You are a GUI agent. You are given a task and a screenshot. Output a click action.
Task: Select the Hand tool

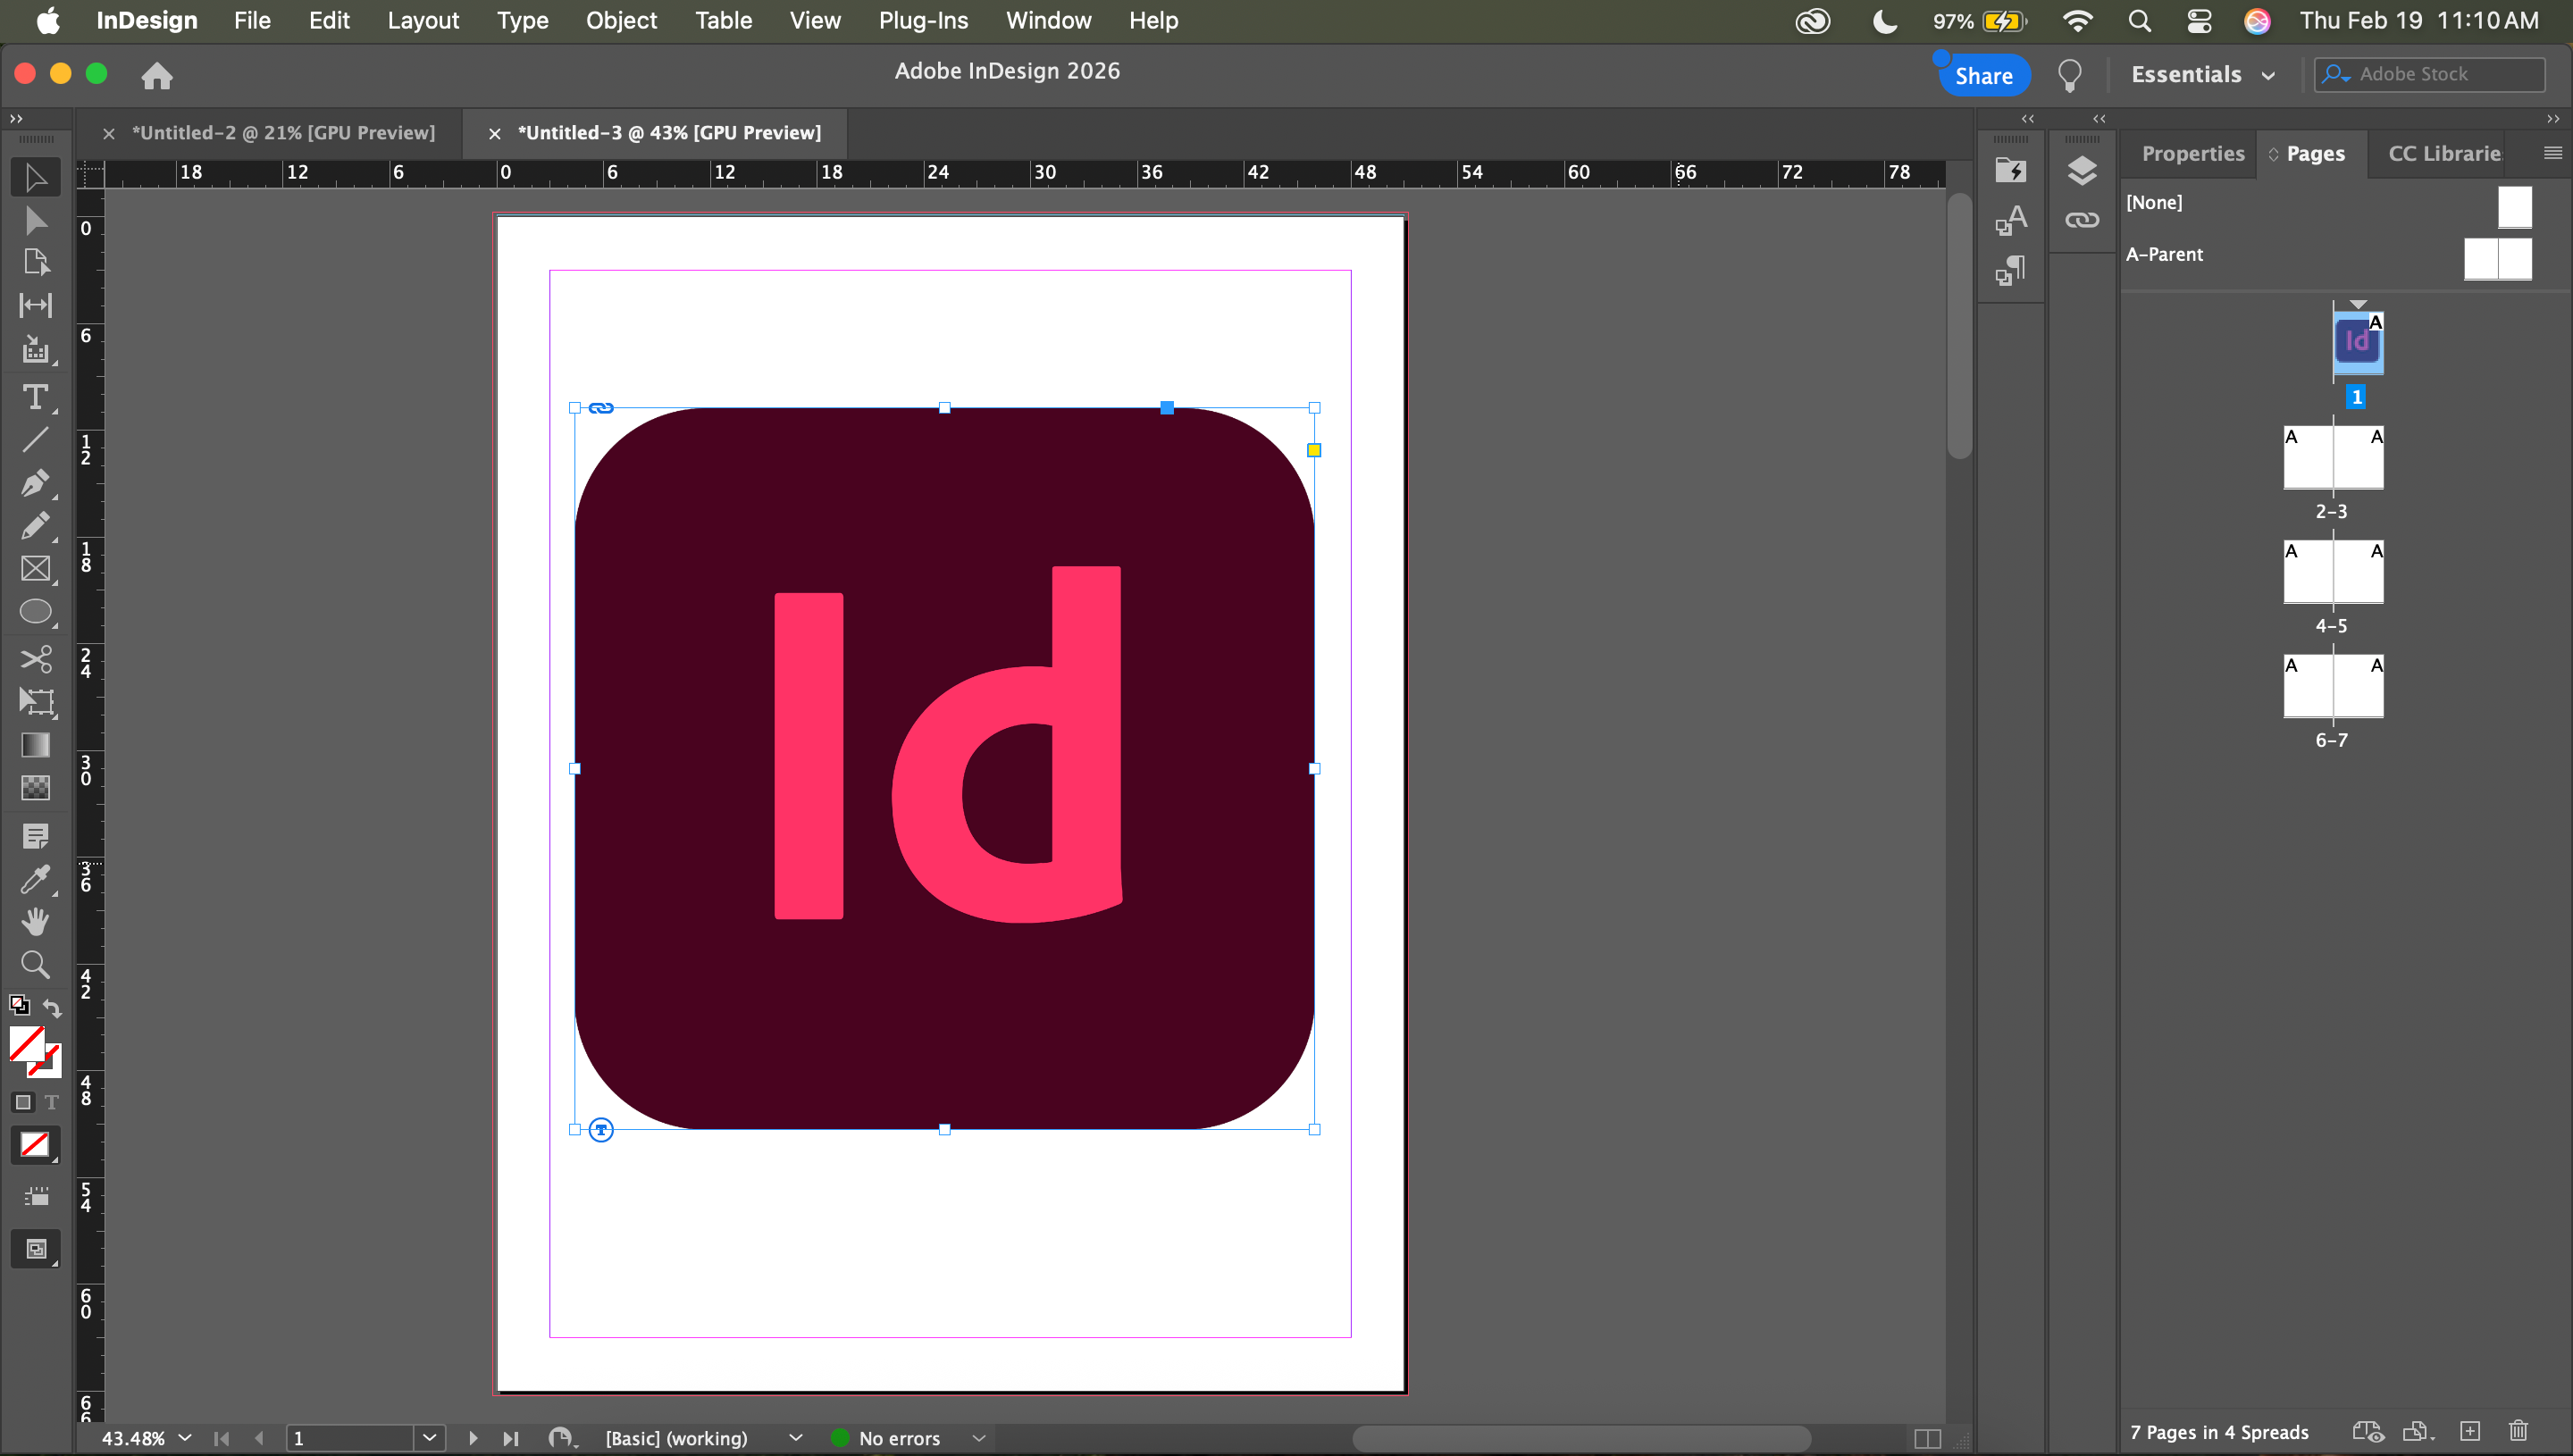tap(35, 922)
